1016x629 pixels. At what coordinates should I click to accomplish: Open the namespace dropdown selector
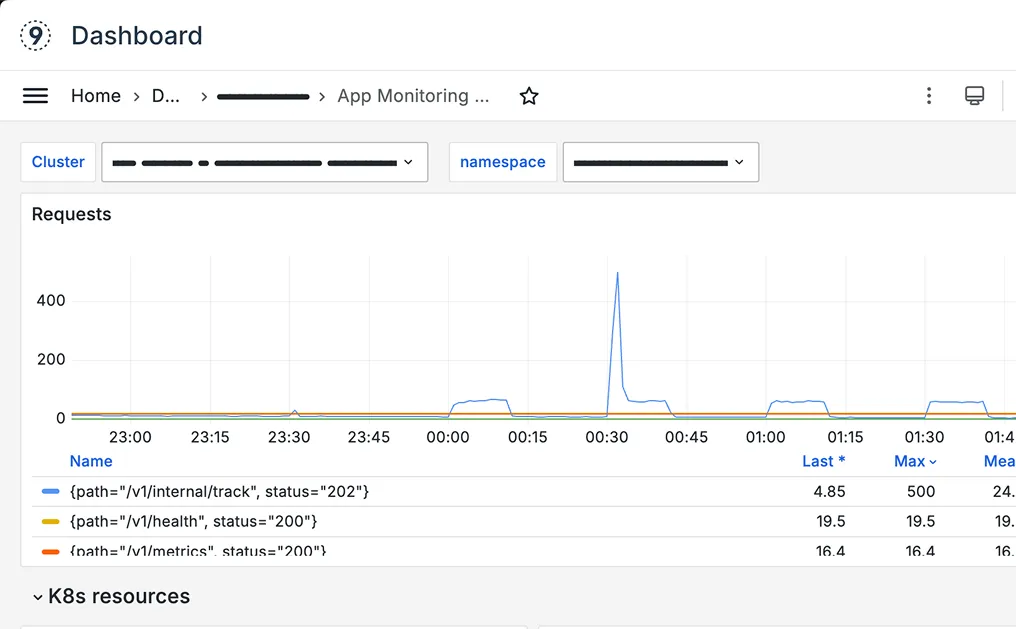(x=660, y=162)
